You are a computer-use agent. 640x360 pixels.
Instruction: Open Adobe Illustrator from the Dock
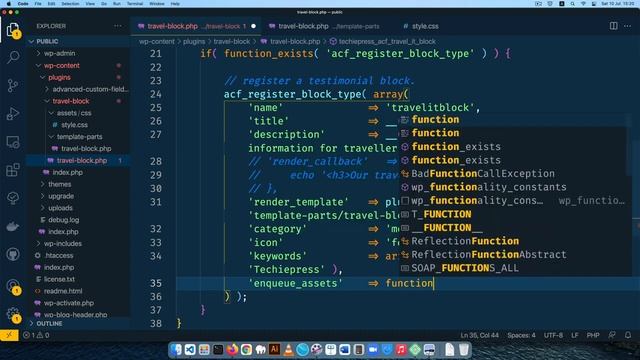(x=274, y=349)
